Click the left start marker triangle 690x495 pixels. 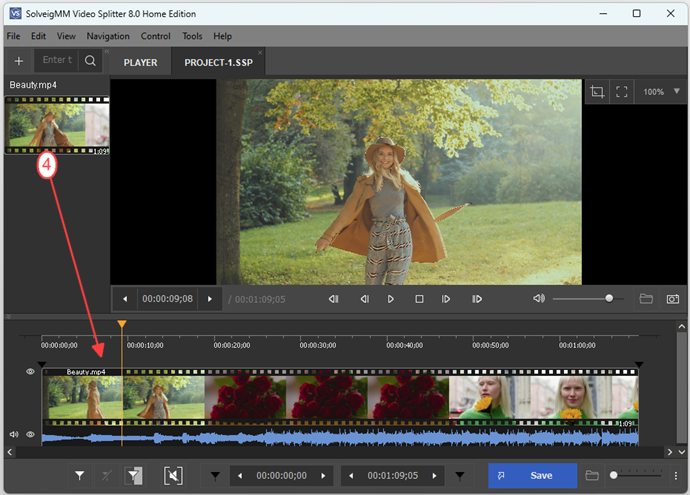click(42, 364)
